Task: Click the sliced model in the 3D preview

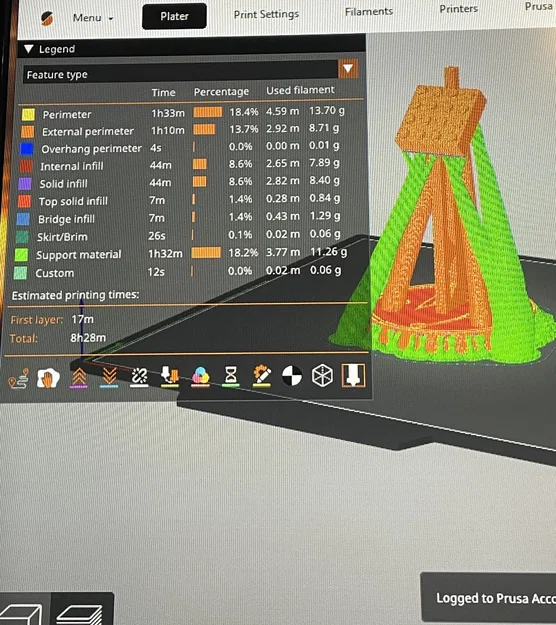Action: pos(442,223)
